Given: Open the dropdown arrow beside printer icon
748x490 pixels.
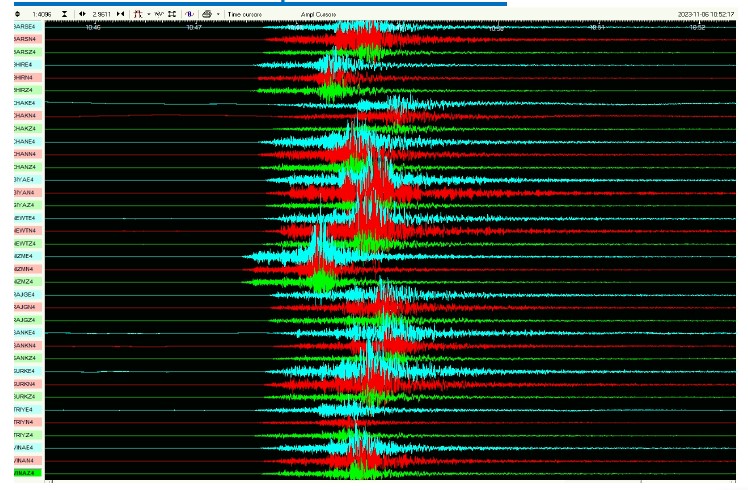Looking at the screenshot, I should pyautogui.click(x=217, y=14).
